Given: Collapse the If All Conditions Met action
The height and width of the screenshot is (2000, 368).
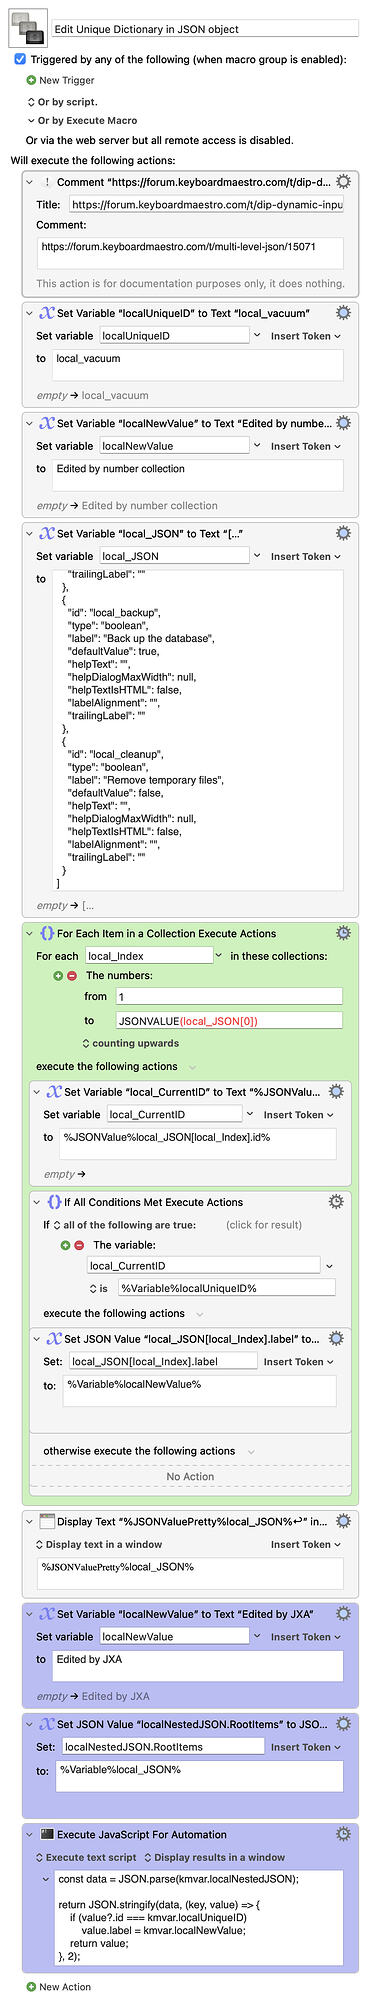Looking at the screenshot, I should [37, 1202].
